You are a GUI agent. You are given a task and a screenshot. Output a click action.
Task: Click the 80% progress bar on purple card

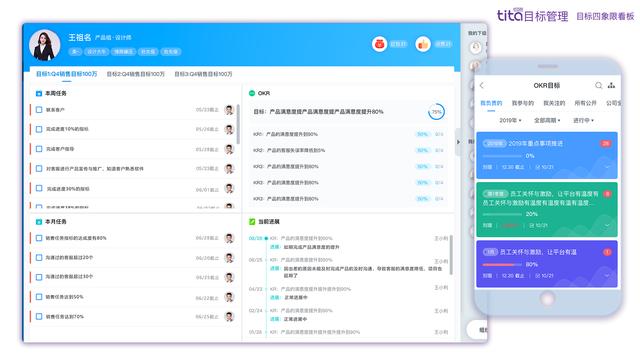(502, 264)
